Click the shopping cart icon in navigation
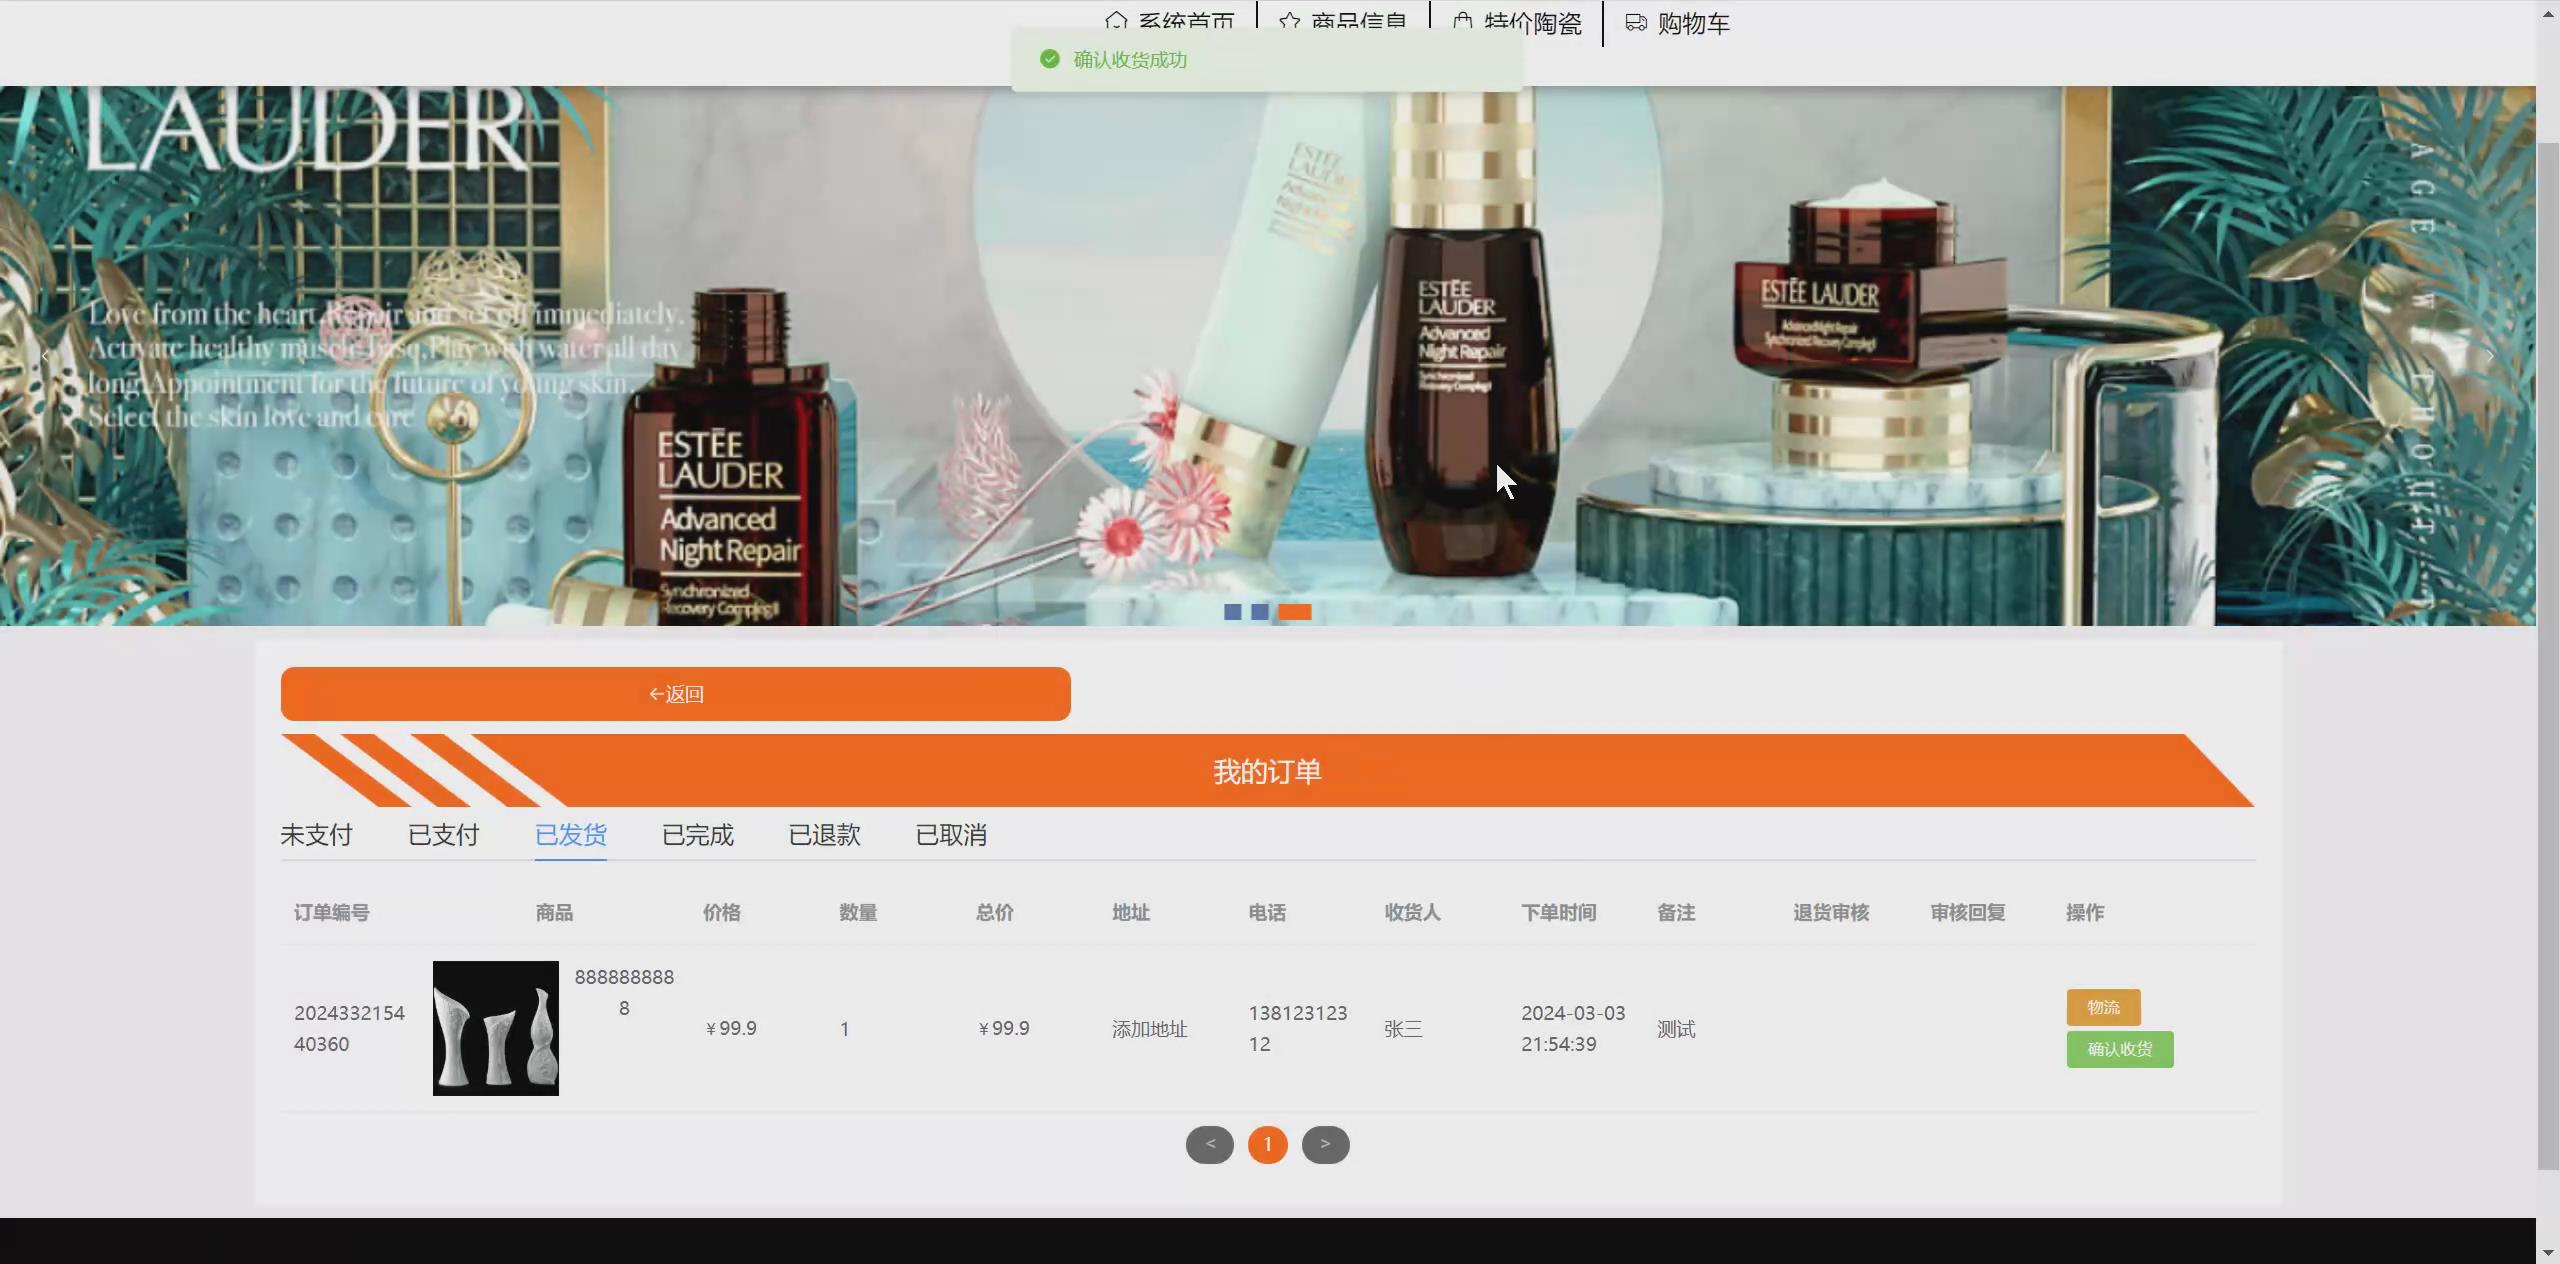 (x=1636, y=23)
